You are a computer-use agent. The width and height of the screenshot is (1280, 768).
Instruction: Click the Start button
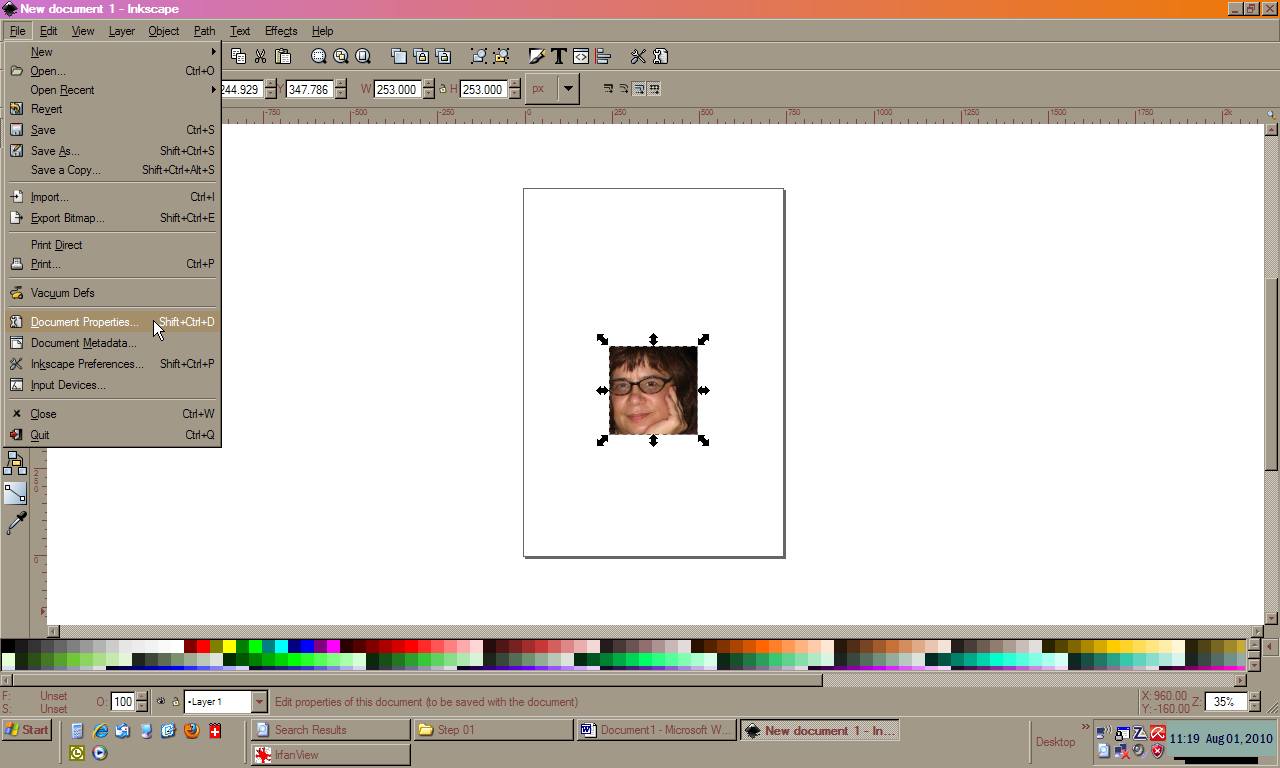click(x=27, y=730)
